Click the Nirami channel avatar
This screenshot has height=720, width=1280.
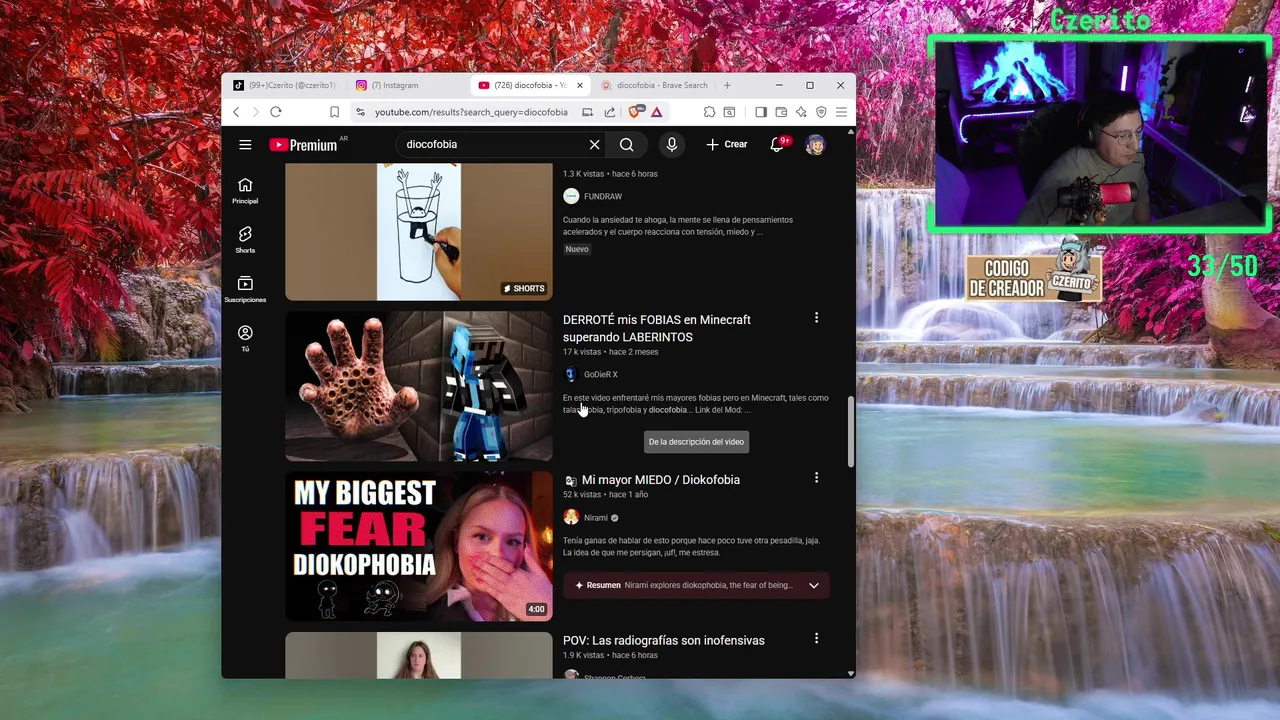pos(571,517)
